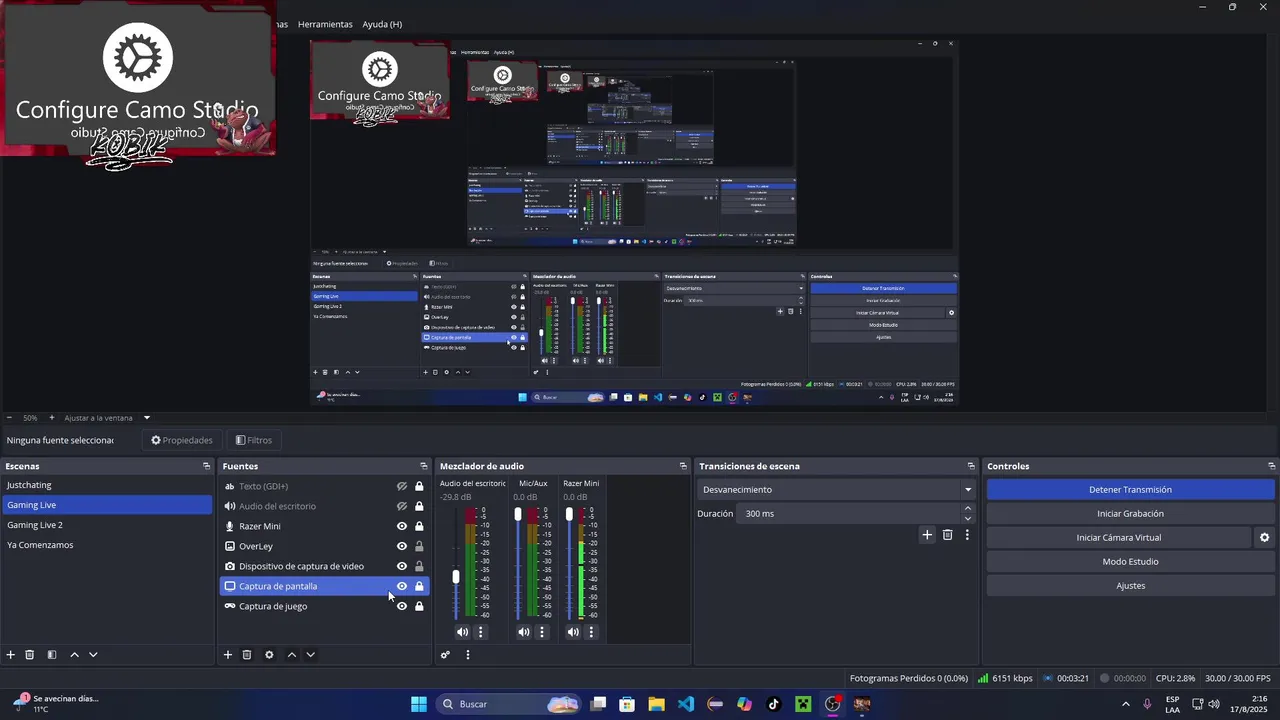
Task: Show the Audio del escritorio source
Action: 402,506
